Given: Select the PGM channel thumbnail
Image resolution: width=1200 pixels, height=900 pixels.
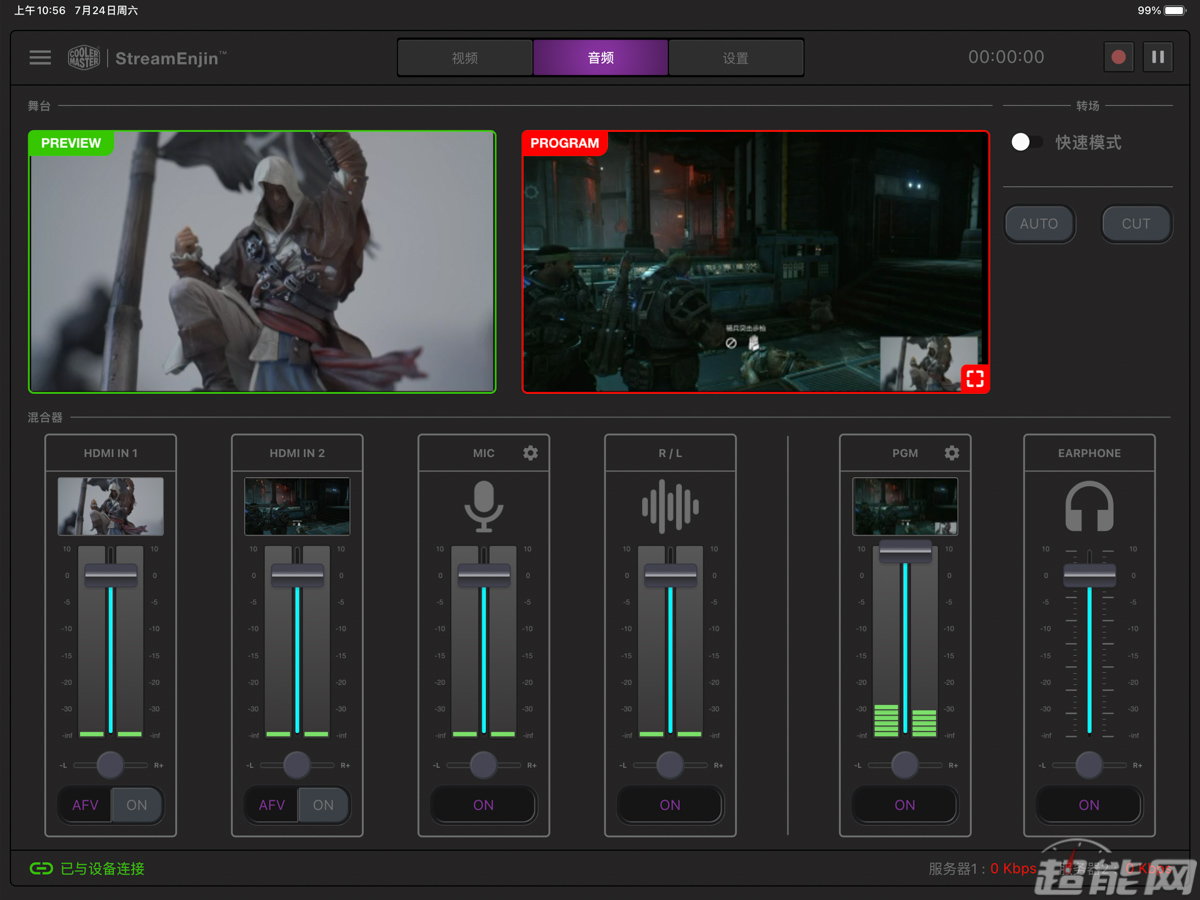Looking at the screenshot, I should click(x=905, y=506).
